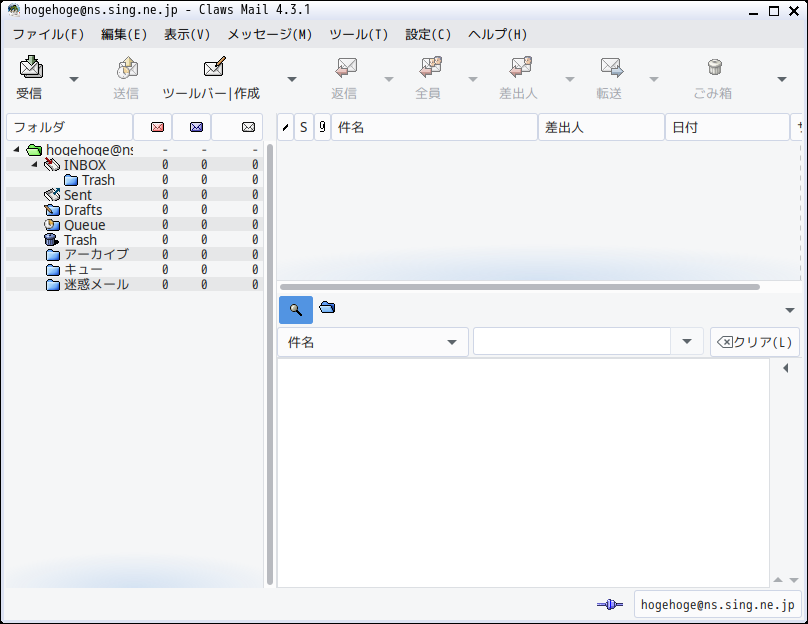Click the 転送 (forward) toolbar icon

pyautogui.click(x=611, y=67)
